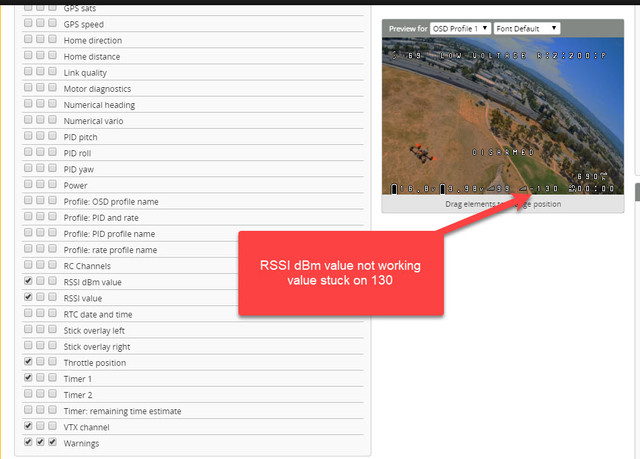This screenshot has height=459, width=640.
Task: Enable profile 2 checkbox for VTX channel
Action: coord(40,426)
